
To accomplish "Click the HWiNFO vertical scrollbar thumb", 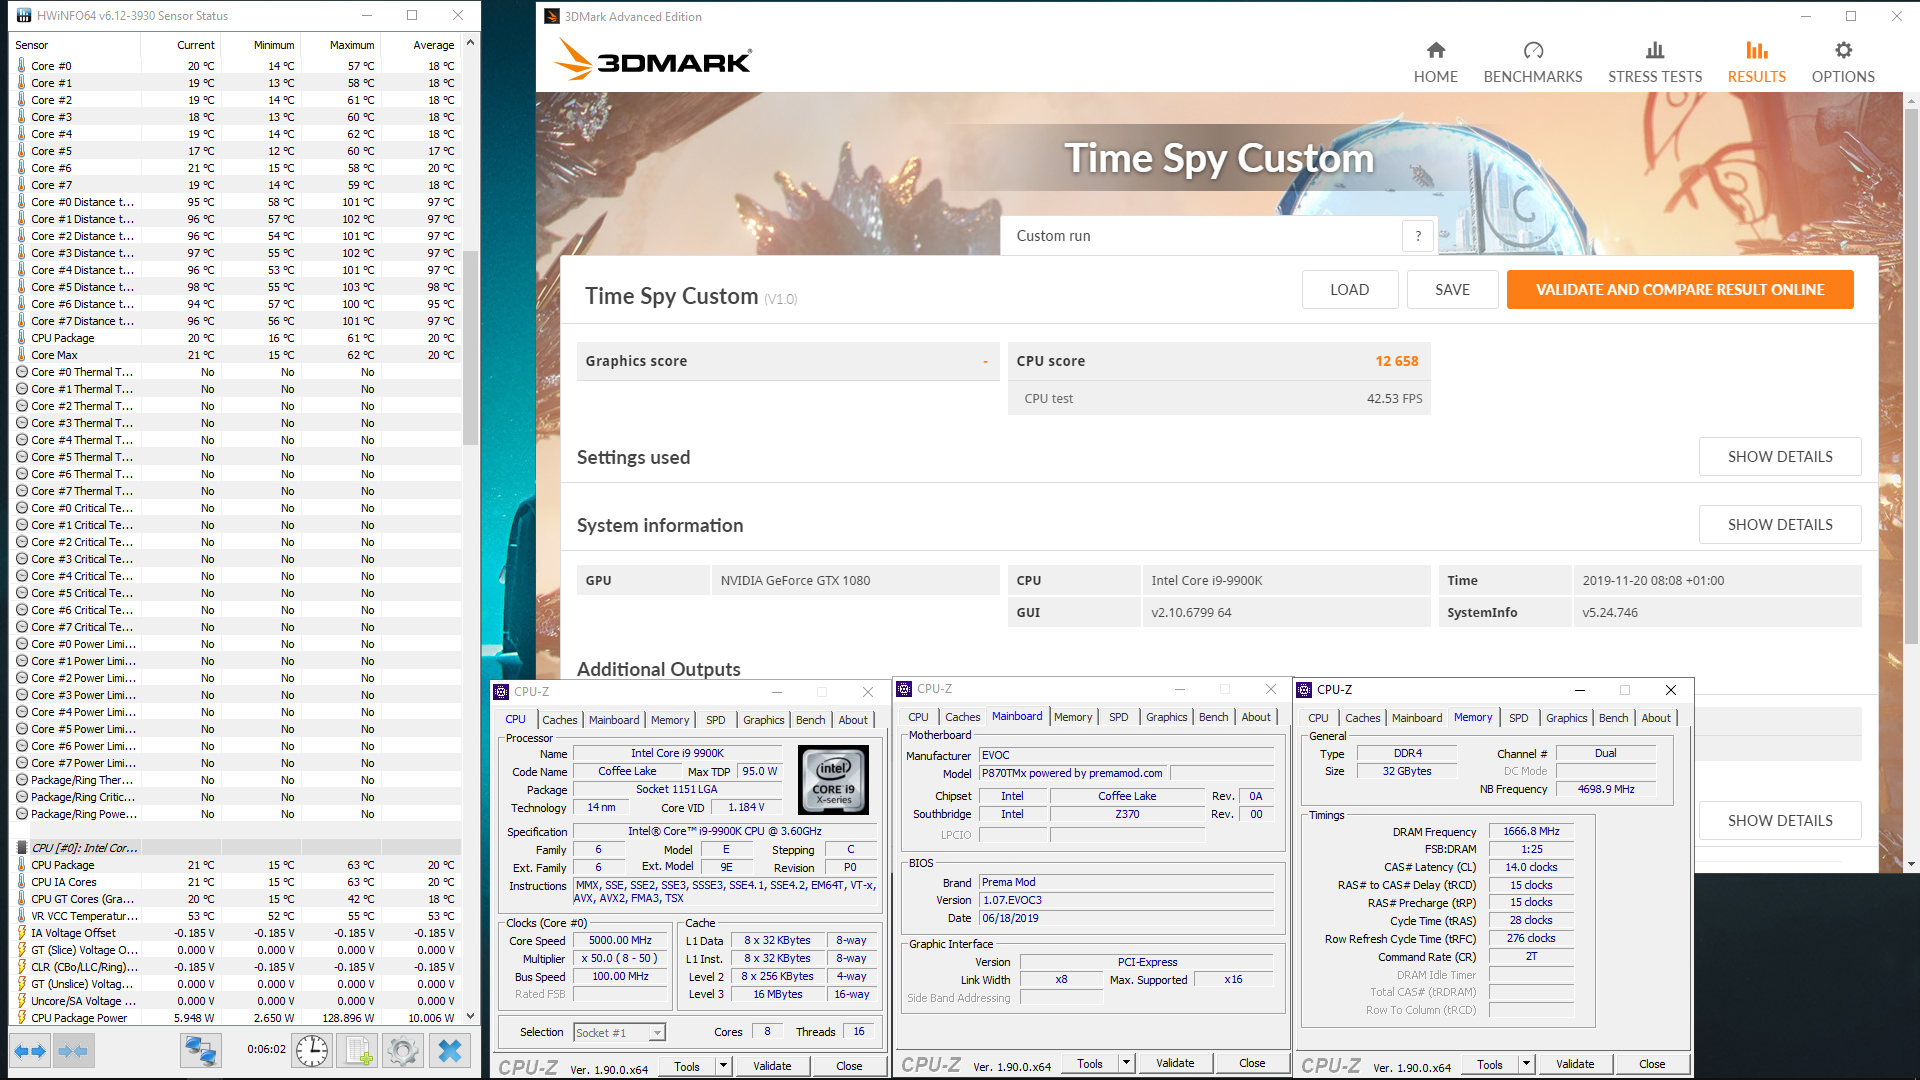I will point(470,347).
